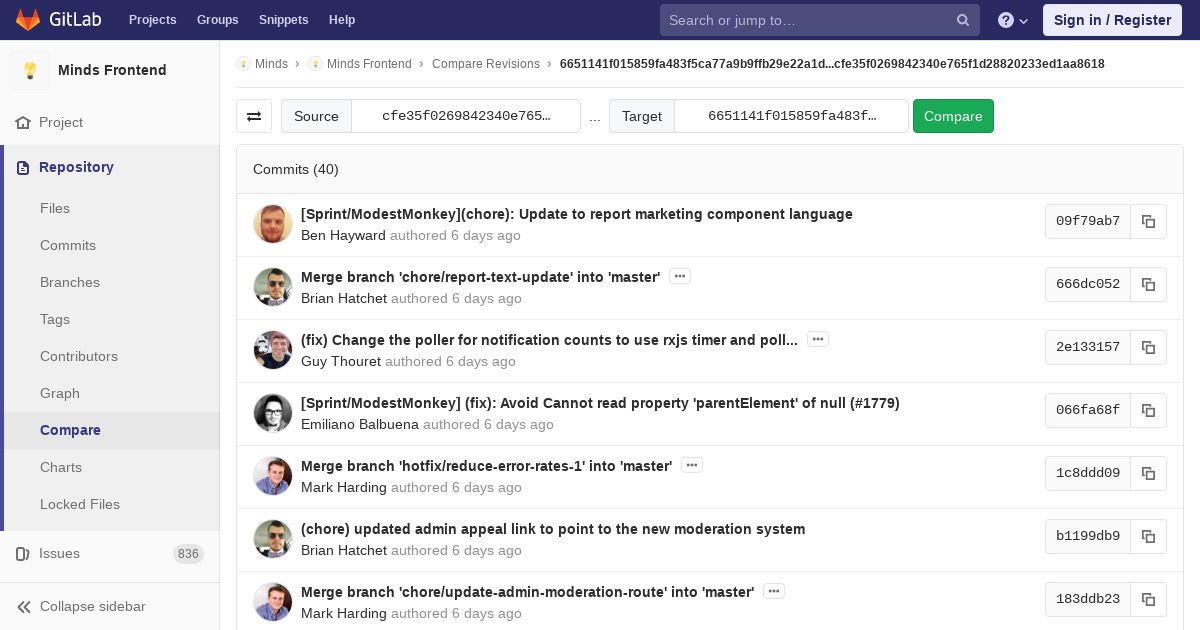This screenshot has height=630, width=1200.
Task: Collapse sidebar using the double chevron
Action: [x=24, y=606]
